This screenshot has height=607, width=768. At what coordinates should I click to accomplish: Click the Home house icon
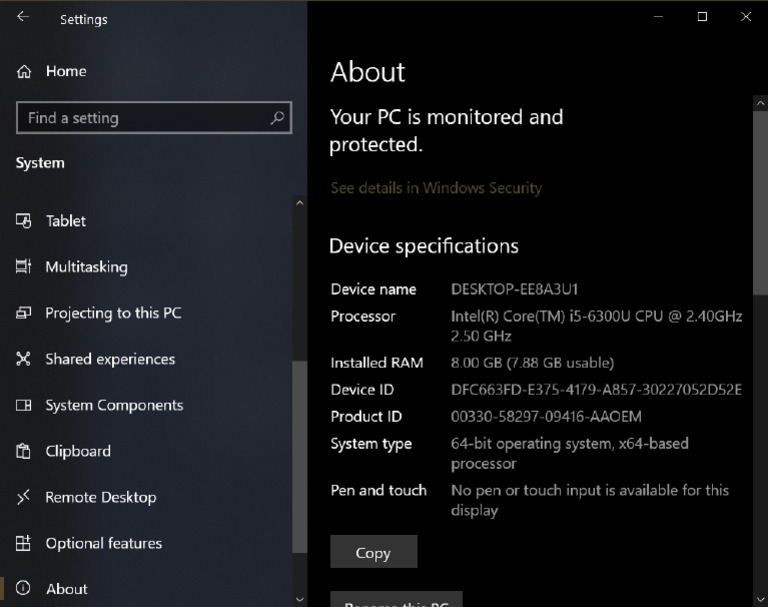24,72
